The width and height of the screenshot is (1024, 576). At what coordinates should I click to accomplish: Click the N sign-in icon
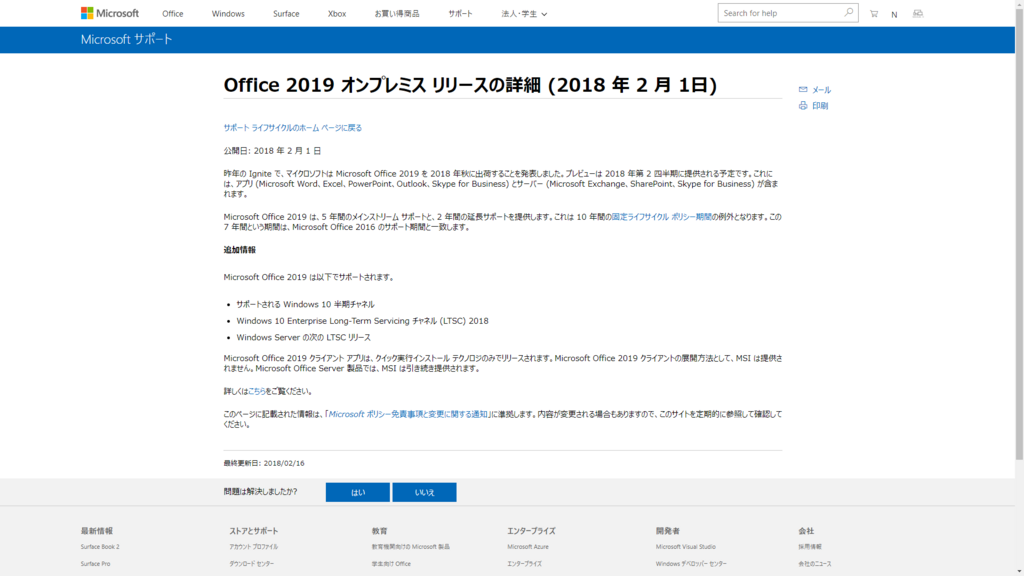pos(894,13)
